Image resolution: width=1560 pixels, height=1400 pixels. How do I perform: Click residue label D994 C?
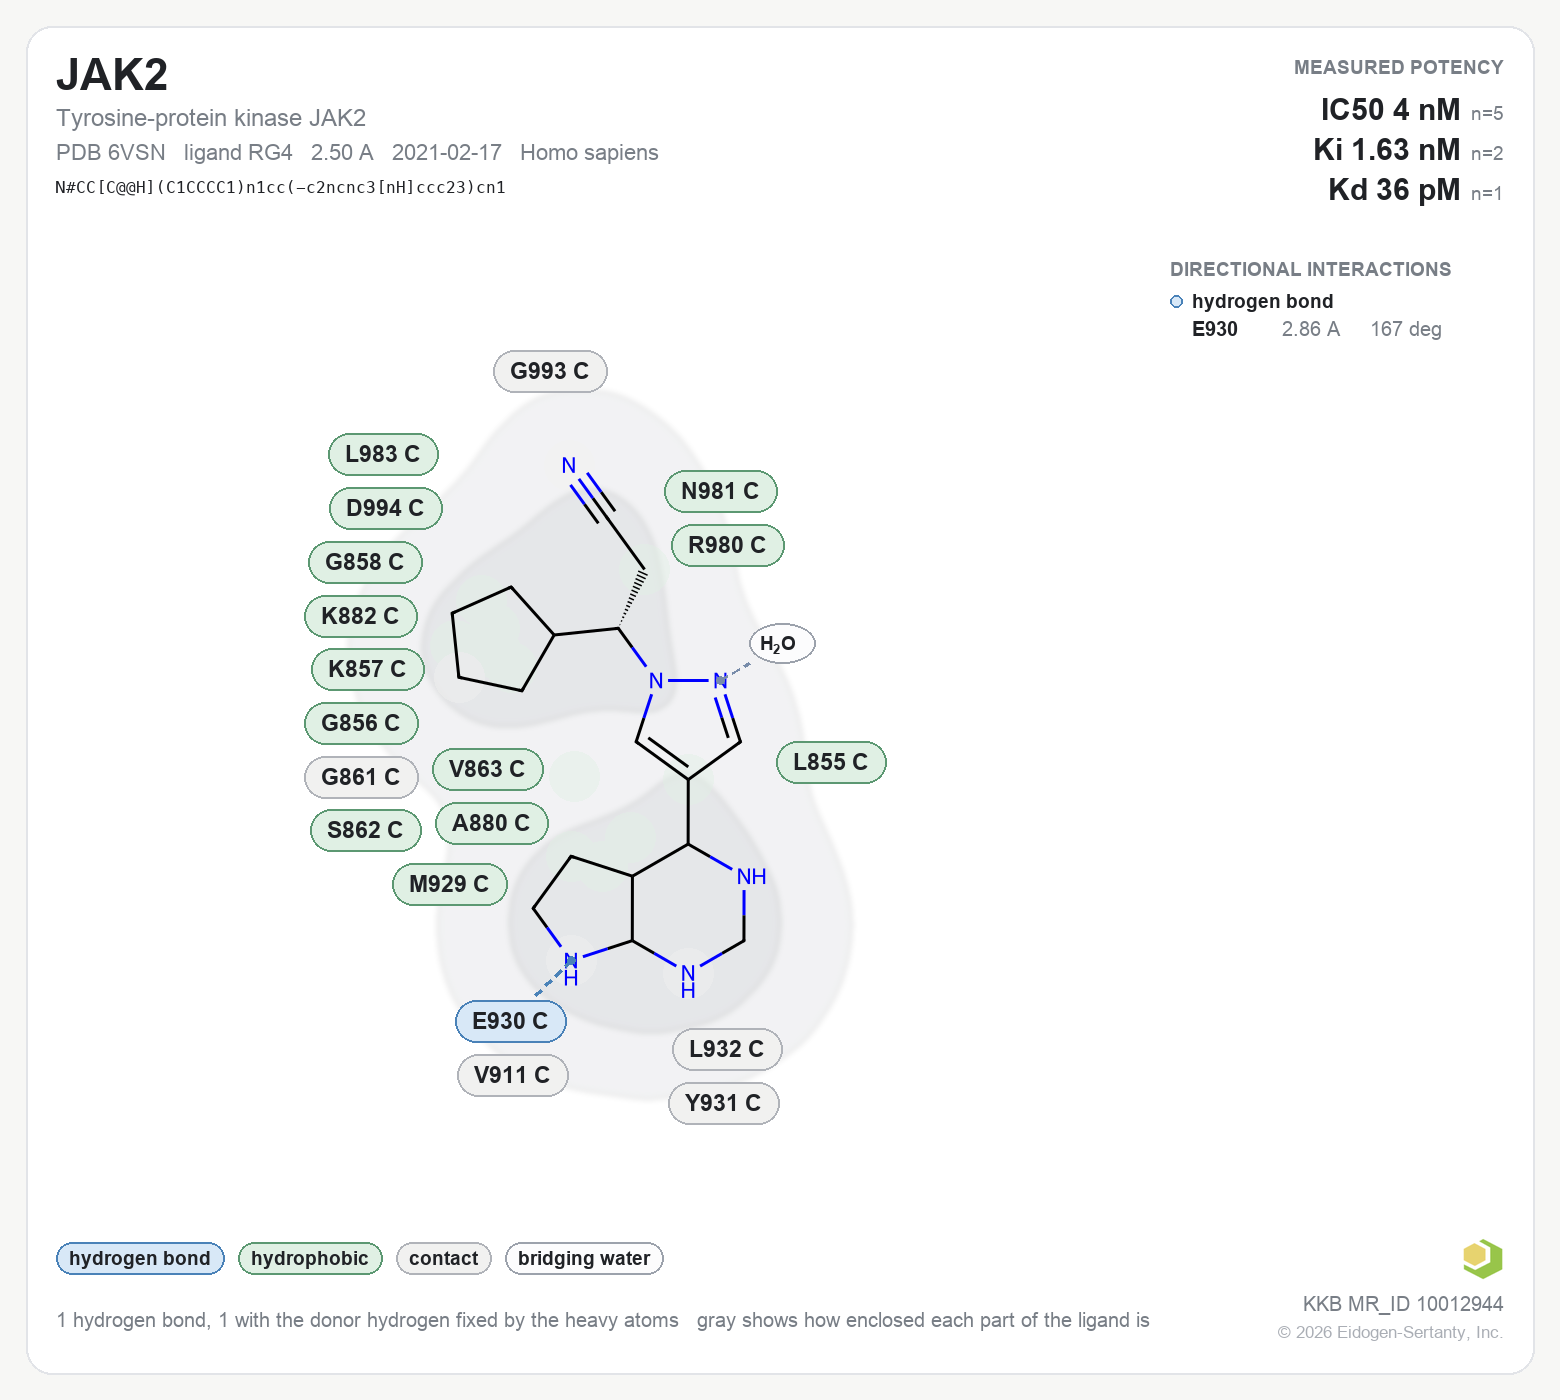click(x=385, y=508)
